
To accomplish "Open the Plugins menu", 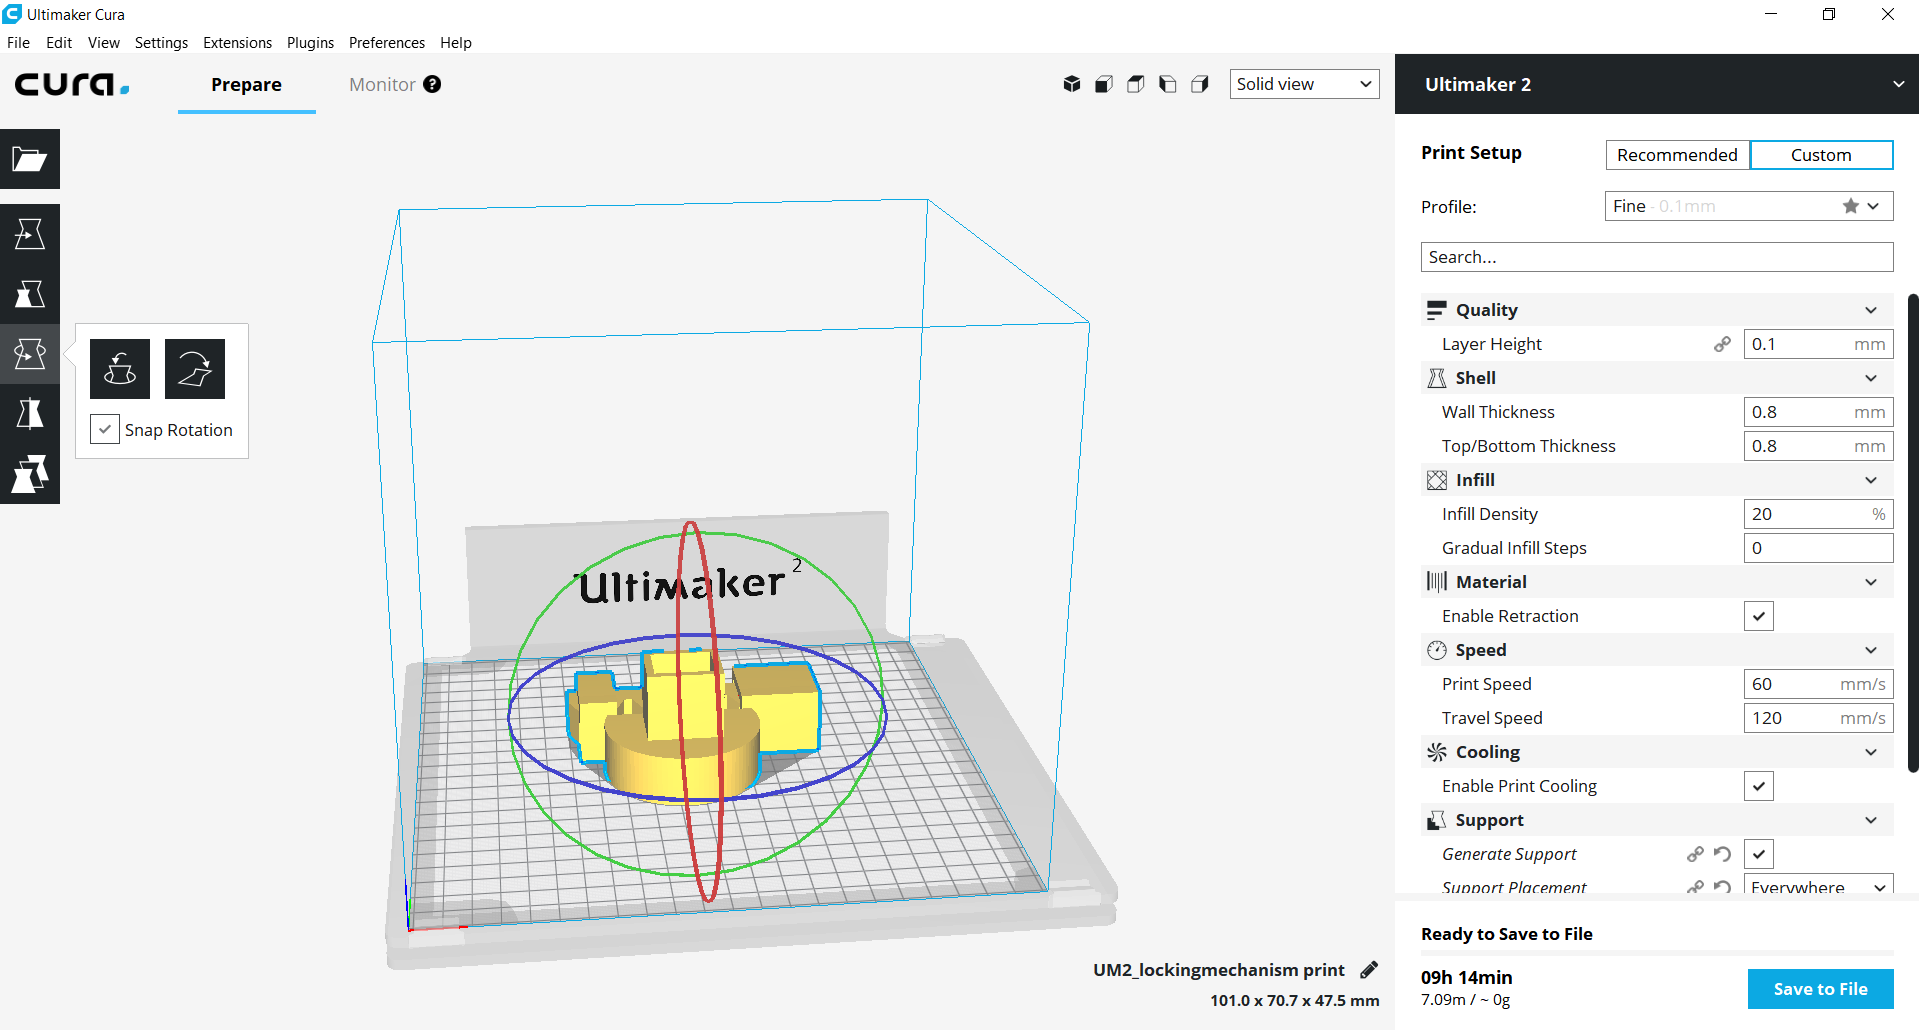I will pyautogui.click(x=310, y=42).
